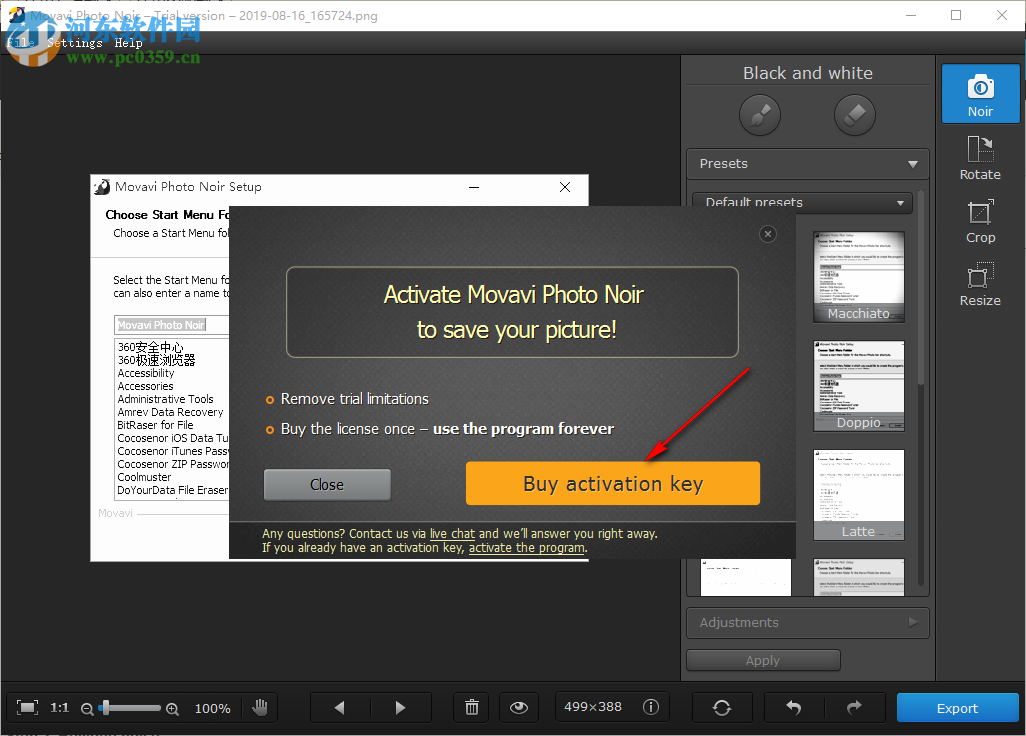1026x736 pixels.
Task: Keep Noir tab active in sidebar
Action: [980, 93]
